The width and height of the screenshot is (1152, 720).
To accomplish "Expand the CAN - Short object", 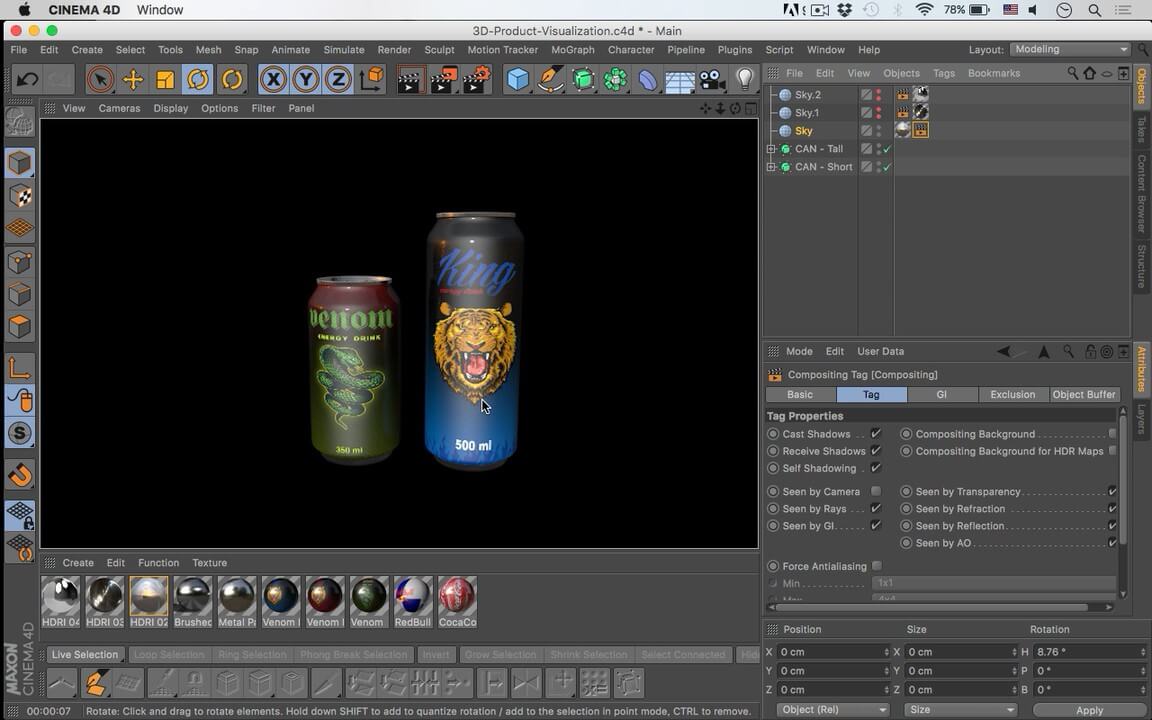I will pyautogui.click(x=771, y=167).
